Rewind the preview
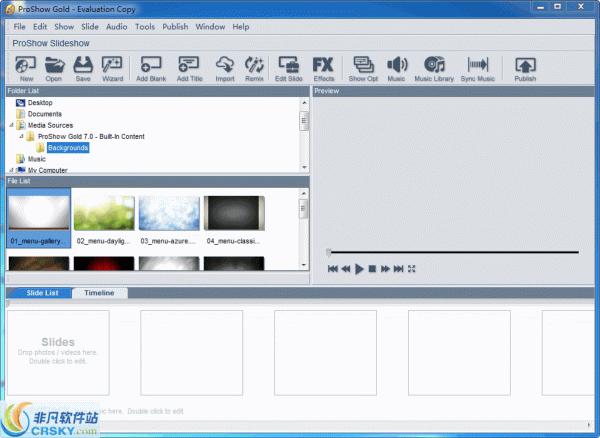600x438 pixels. 346,269
